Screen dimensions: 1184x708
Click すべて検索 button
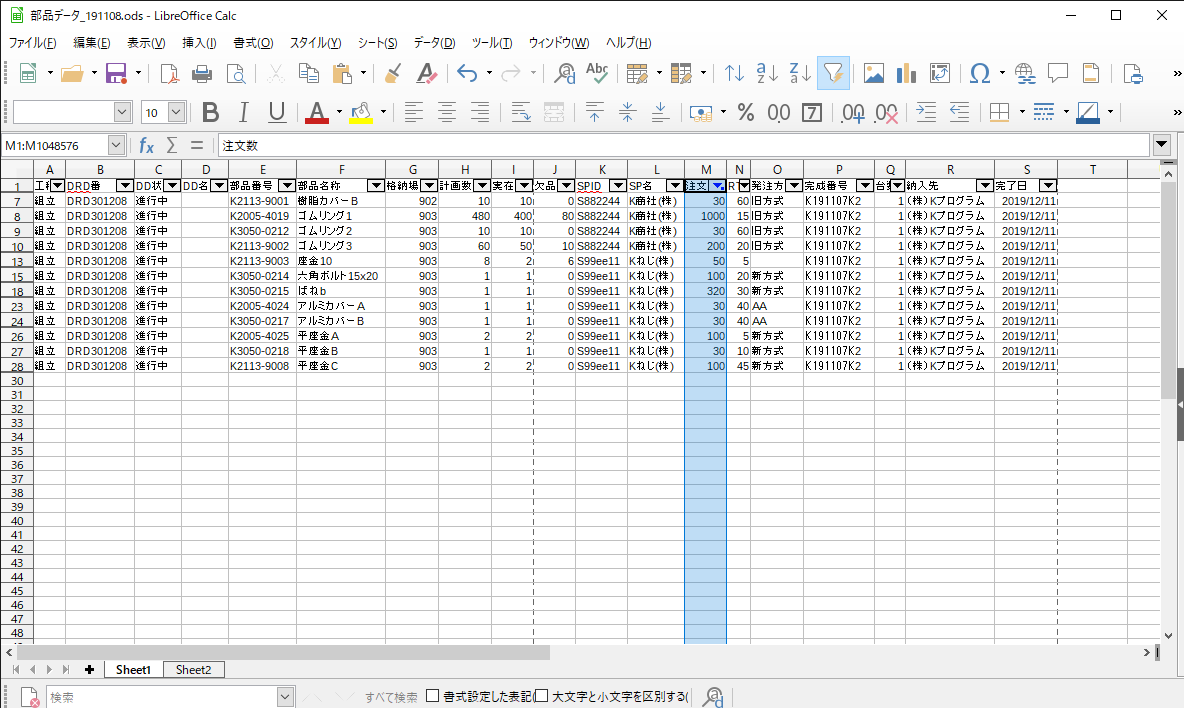point(391,697)
